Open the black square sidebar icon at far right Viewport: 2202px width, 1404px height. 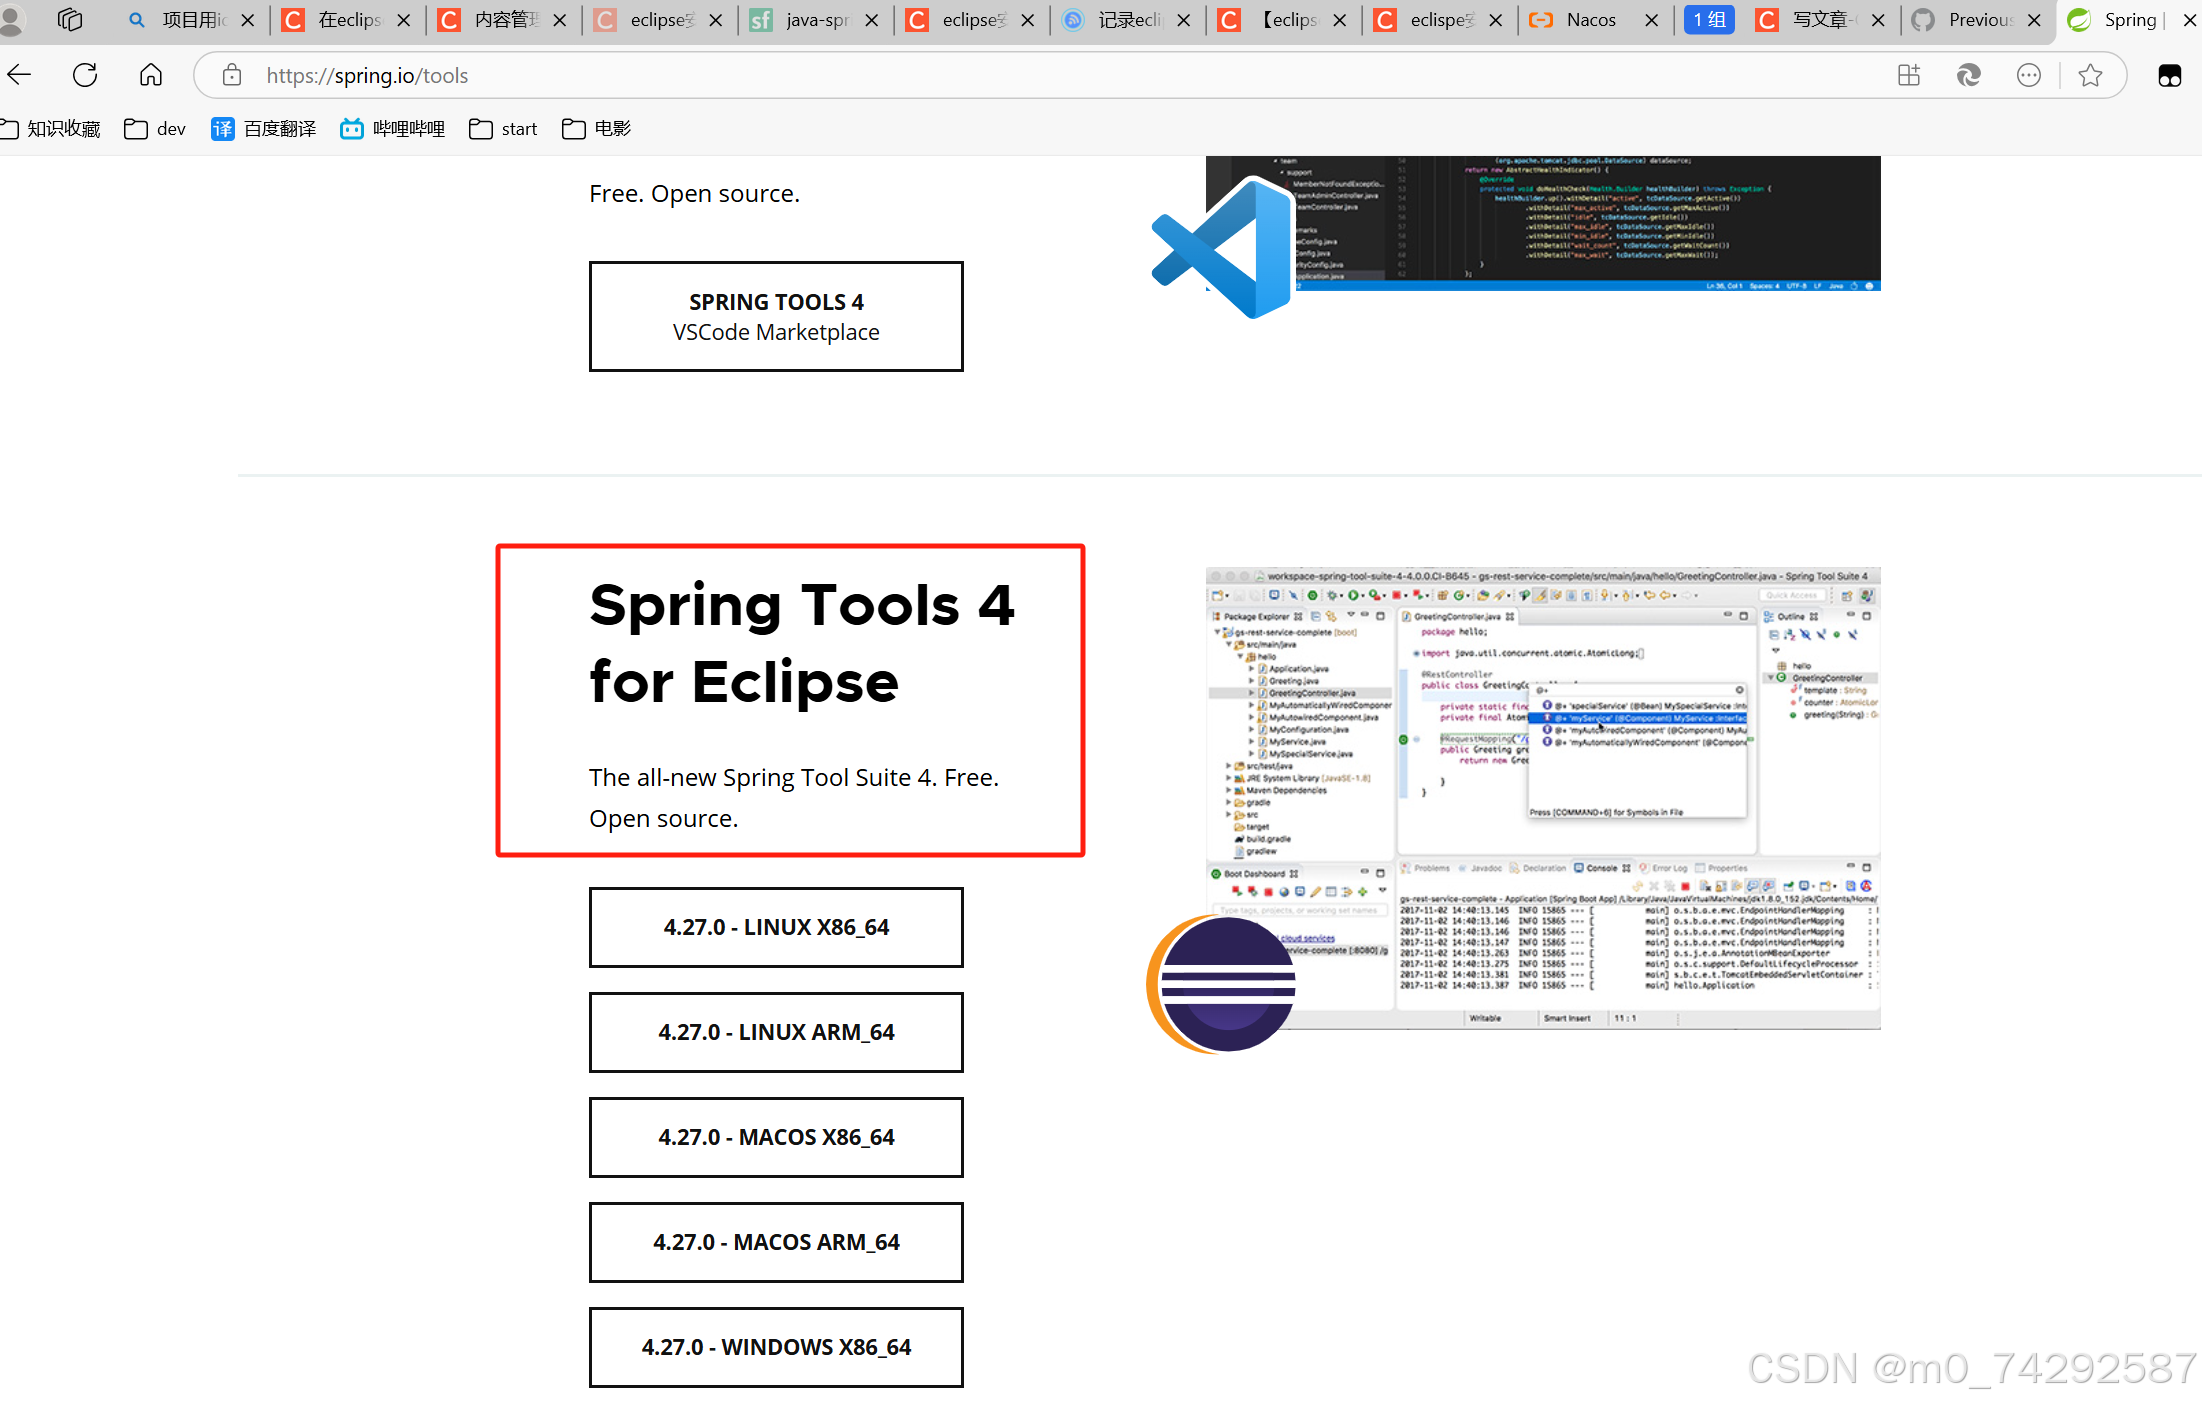point(2170,75)
